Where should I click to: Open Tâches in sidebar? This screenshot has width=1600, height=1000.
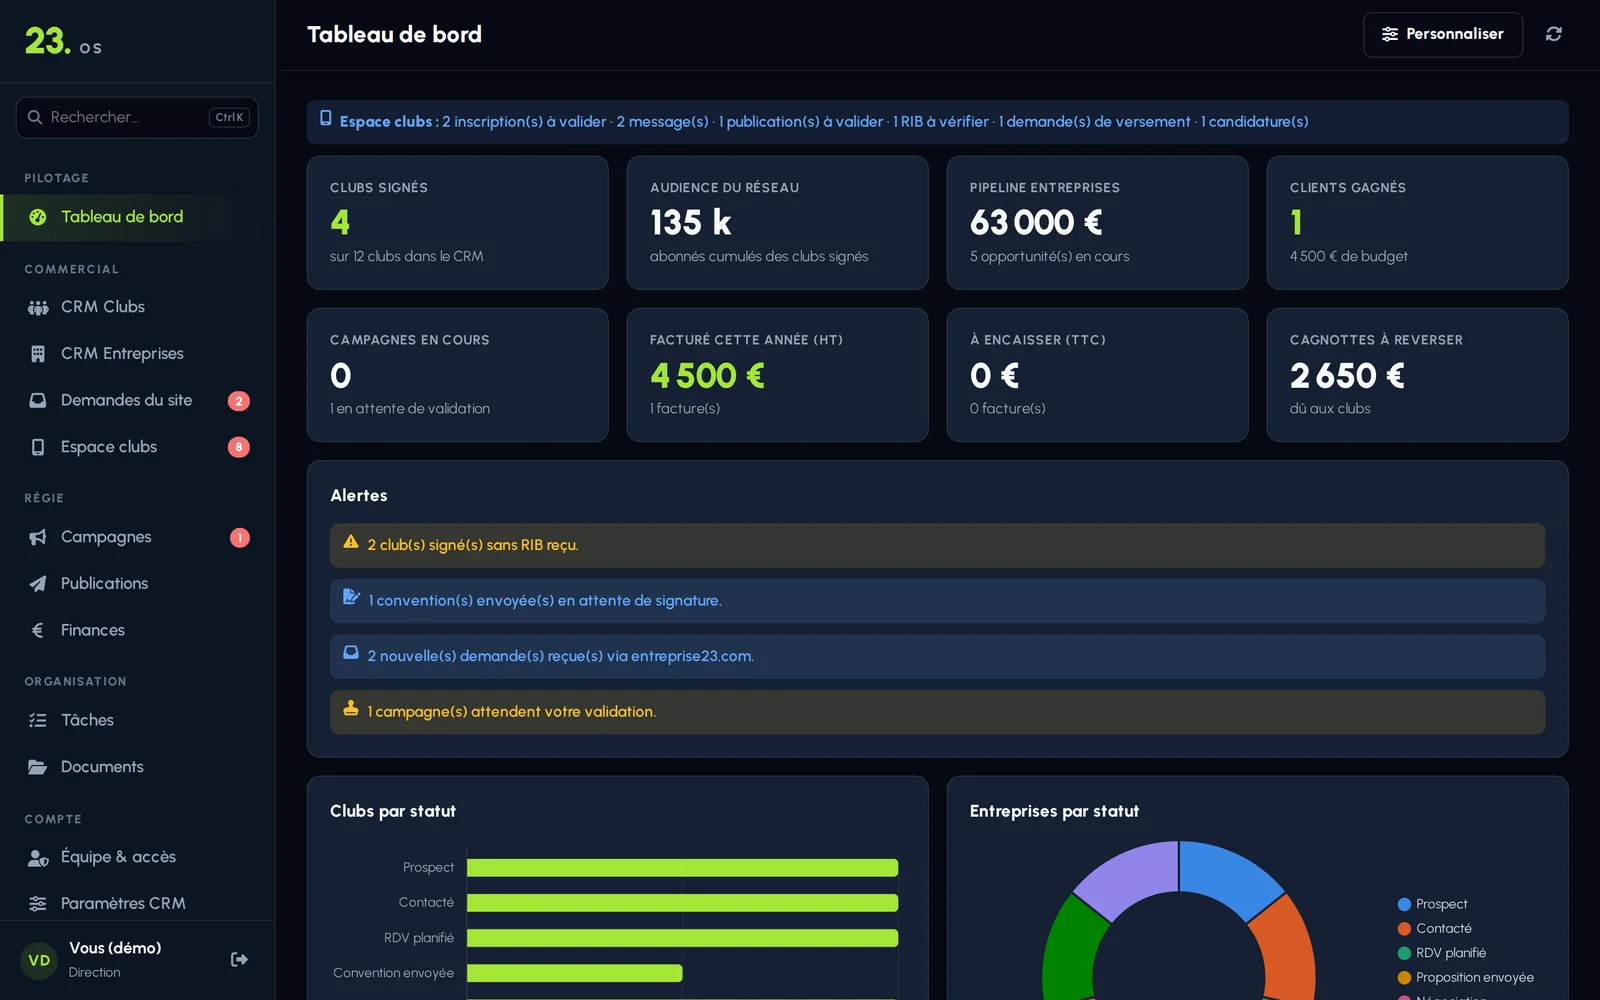point(138,720)
